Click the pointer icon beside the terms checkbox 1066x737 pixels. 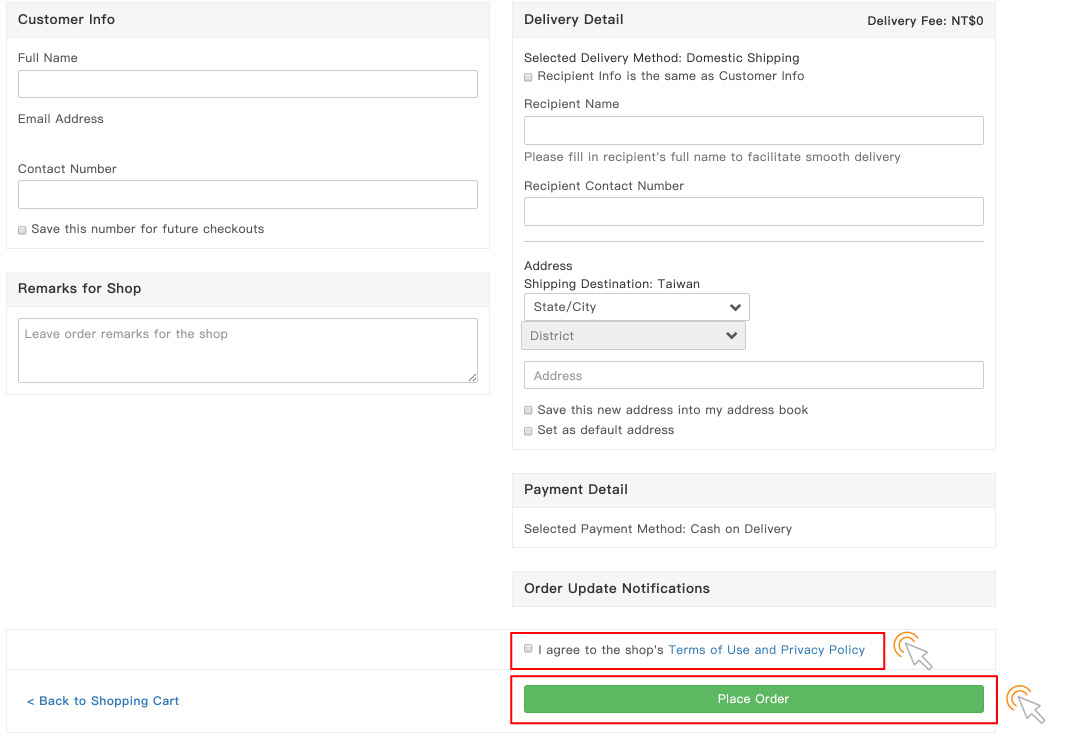pyautogui.click(x=913, y=651)
